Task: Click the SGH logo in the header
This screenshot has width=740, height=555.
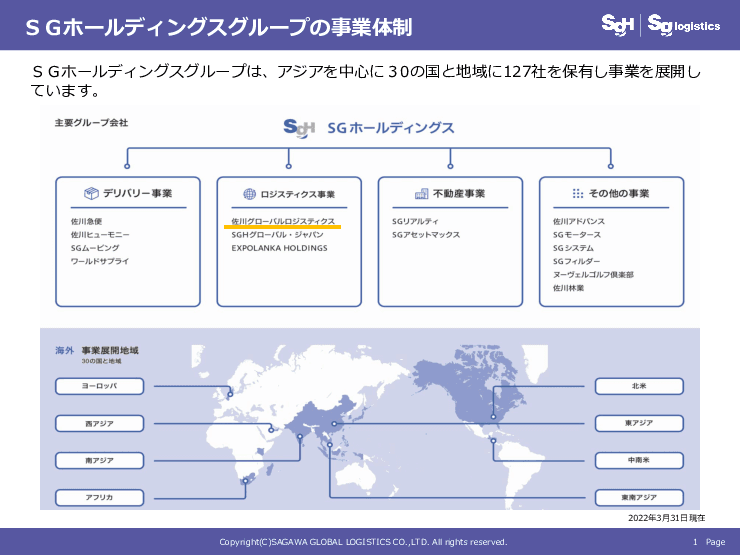Action: (617, 25)
